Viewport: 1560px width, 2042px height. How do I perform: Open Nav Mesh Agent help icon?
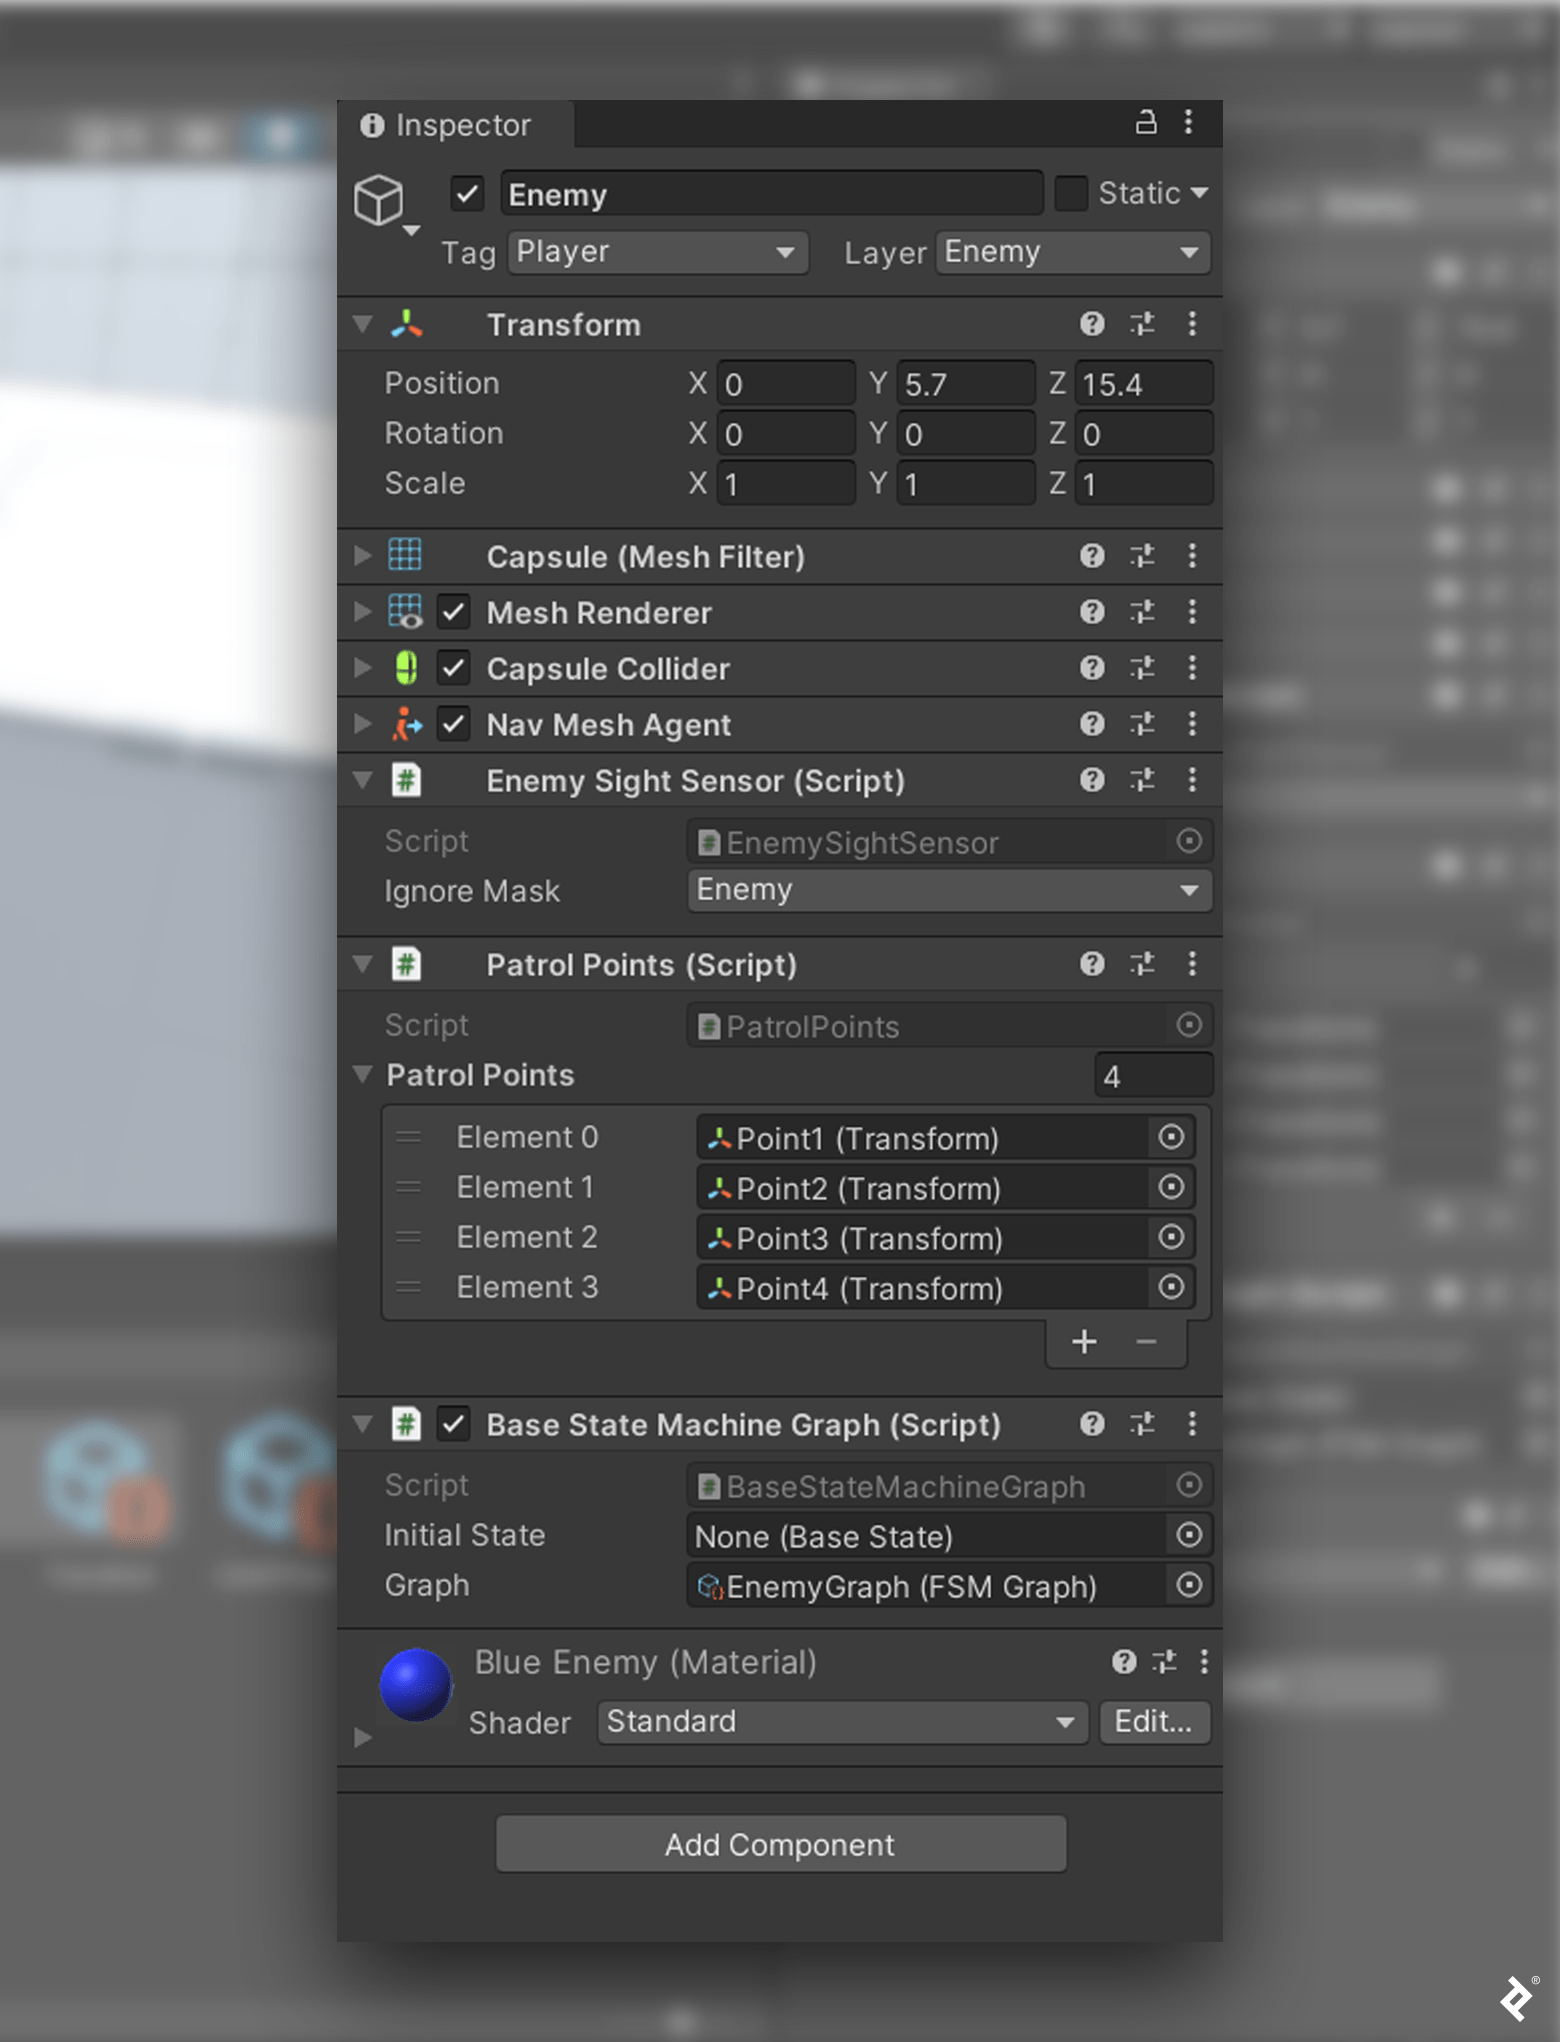coord(1092,723)
